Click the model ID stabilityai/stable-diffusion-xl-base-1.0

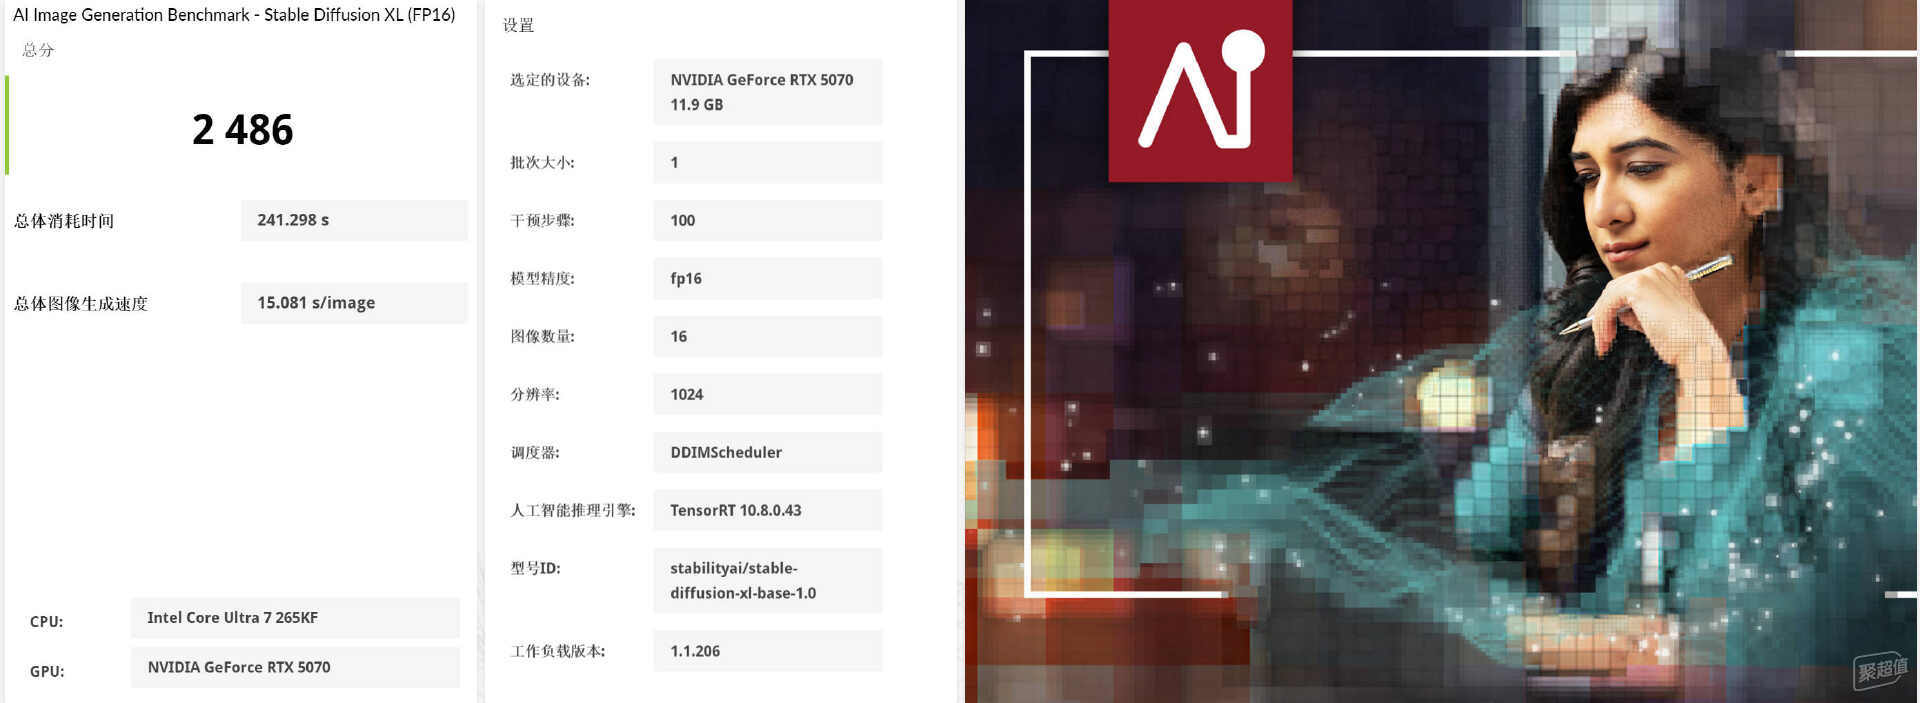click(768, 580)
